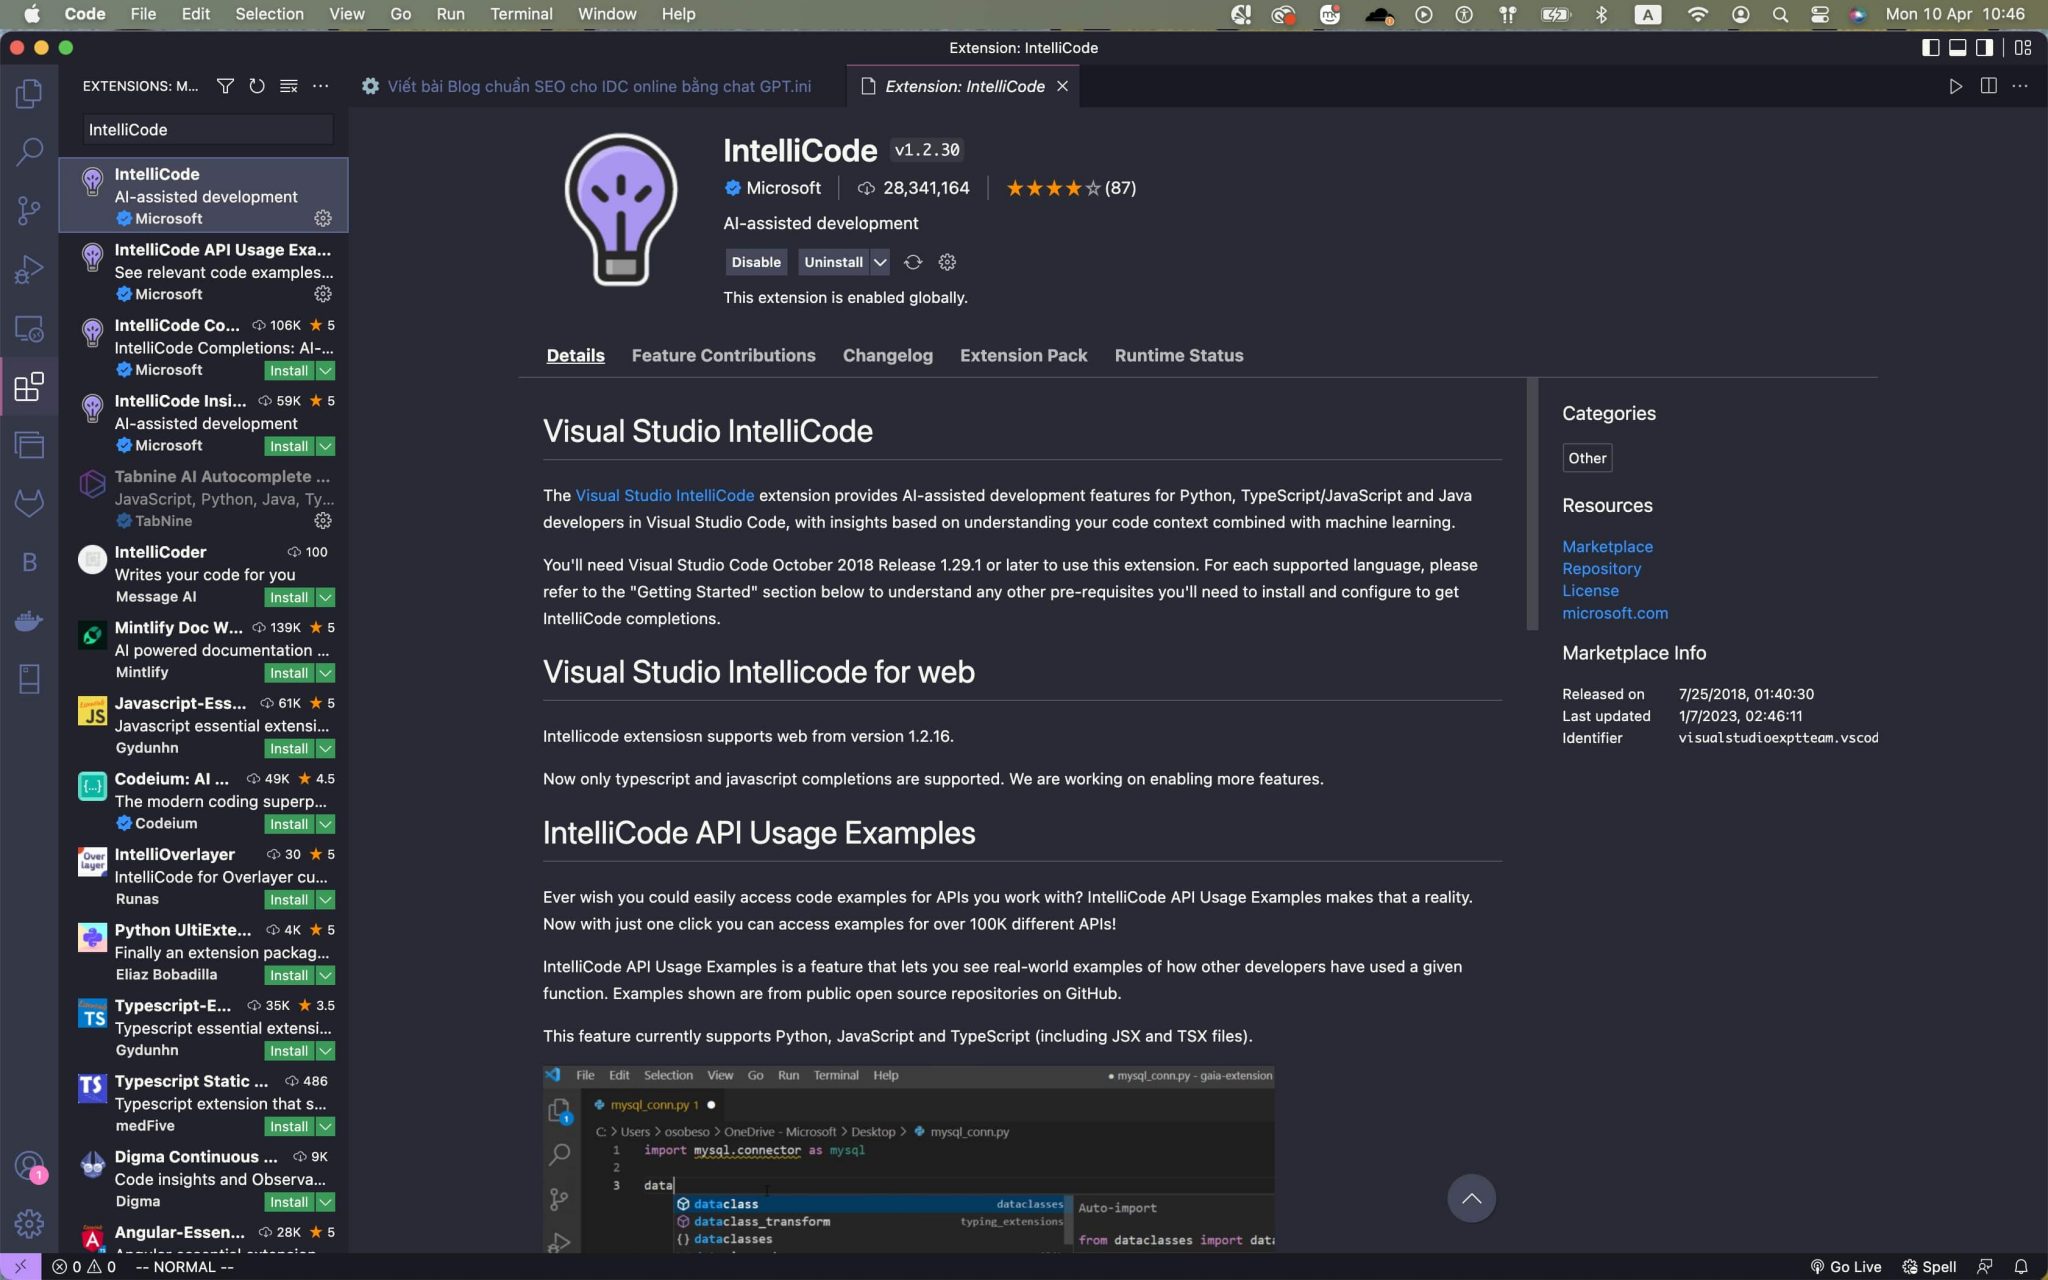Viewport: 2048px width, 1280px height.
Task: Open install dropdown for Python UltiExtension
Action: pos(326,975)
